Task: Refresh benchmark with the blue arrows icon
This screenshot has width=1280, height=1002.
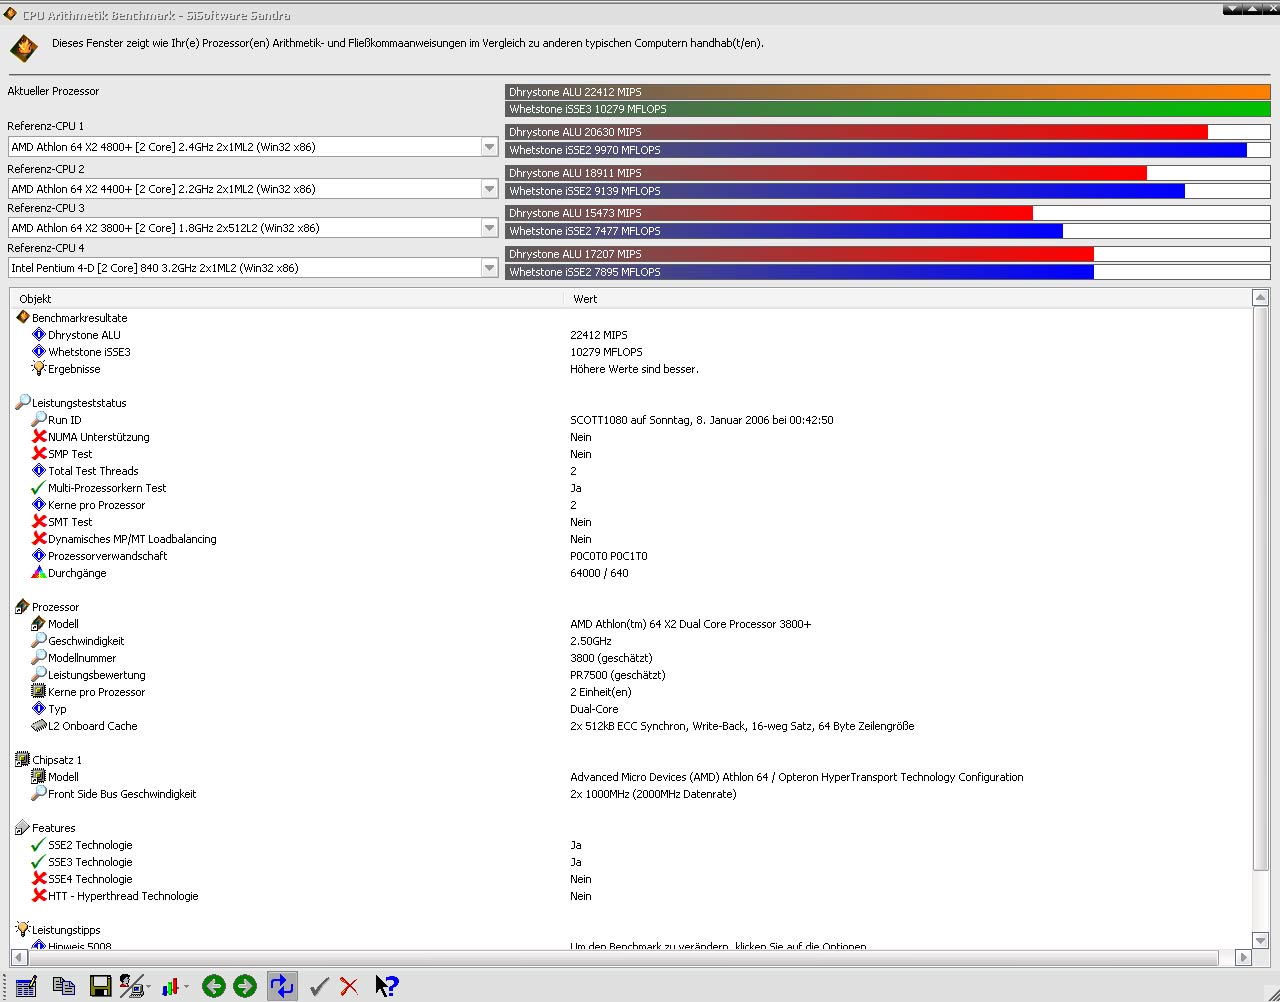Action: click(x=282, y=986)
